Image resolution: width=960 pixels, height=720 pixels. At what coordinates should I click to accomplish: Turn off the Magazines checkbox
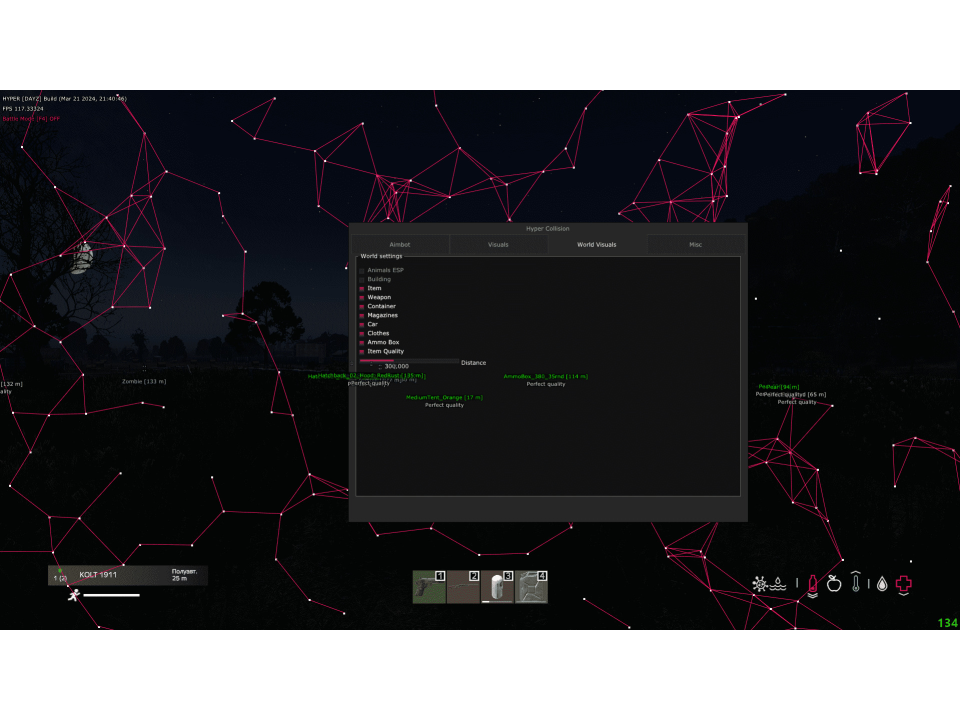pyautogui.click(x=362, y=316)
